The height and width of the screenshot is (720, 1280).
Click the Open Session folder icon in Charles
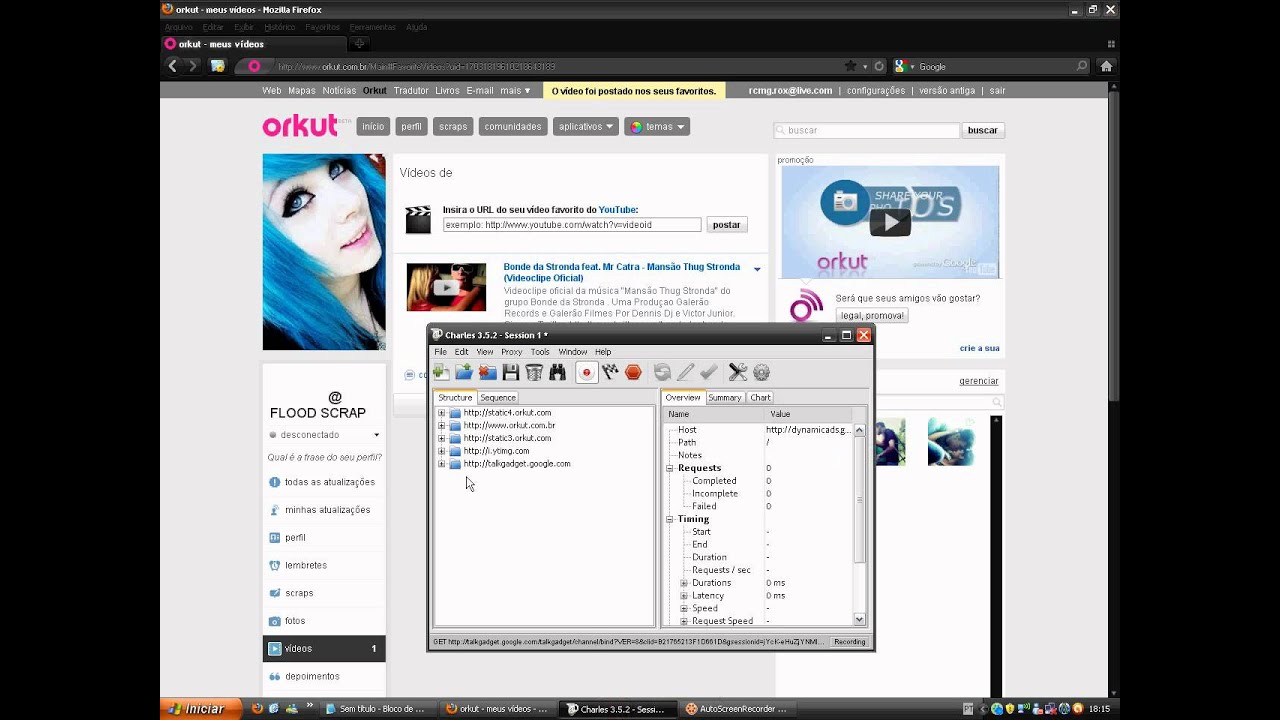tap(464, 372)
